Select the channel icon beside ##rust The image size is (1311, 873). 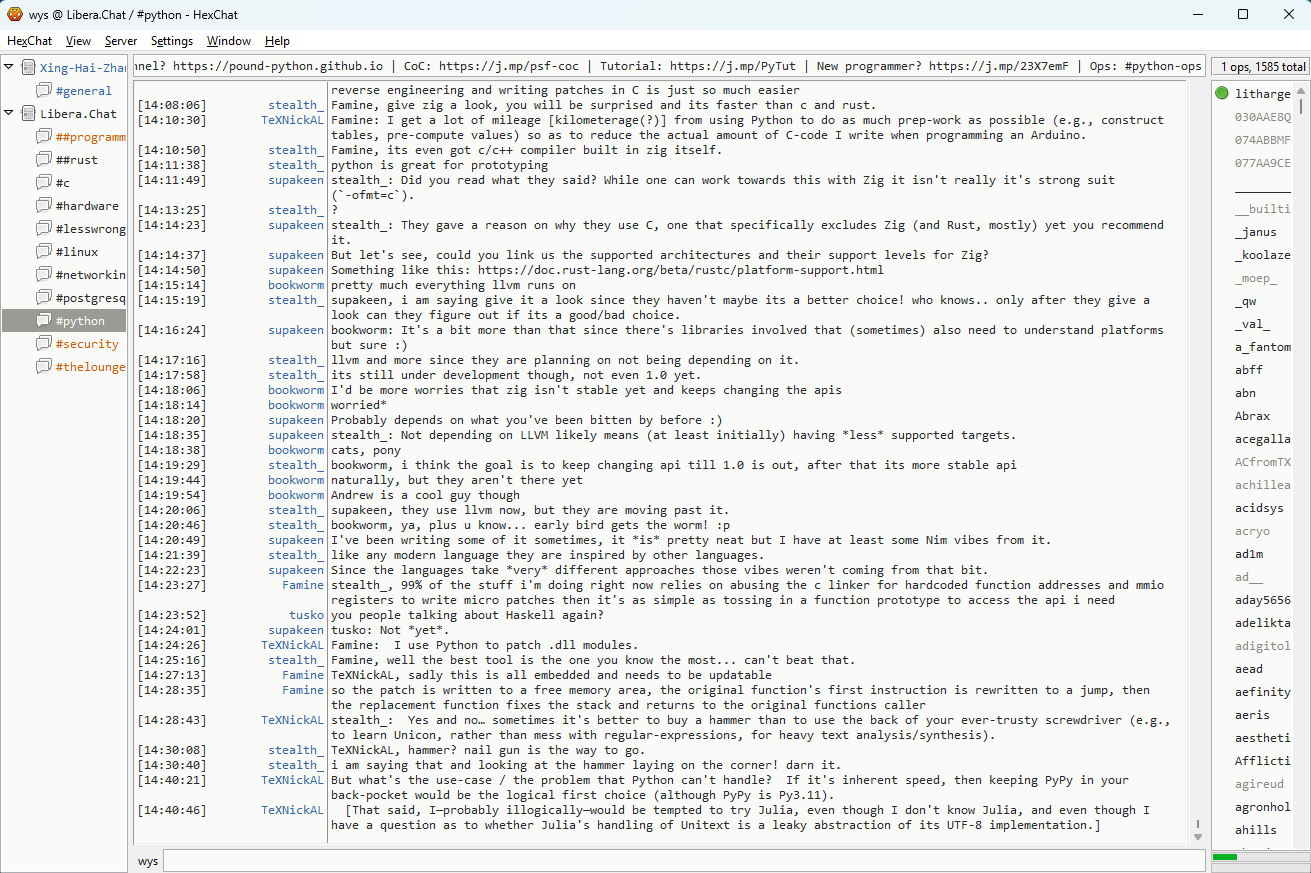point(44,160)
